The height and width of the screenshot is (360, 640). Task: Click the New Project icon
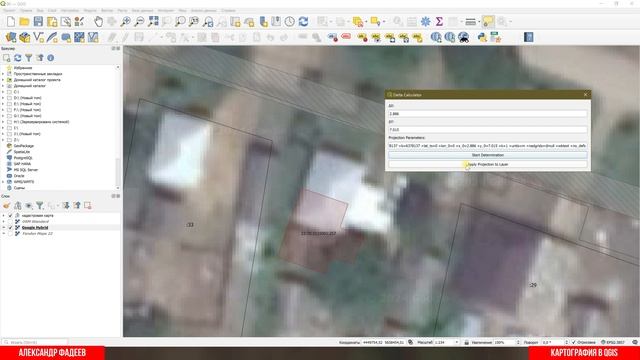(11, 22)
